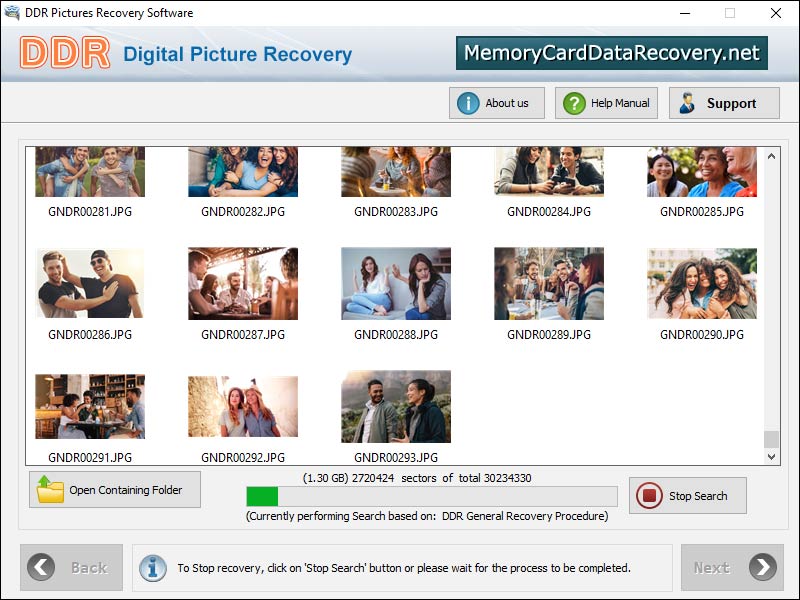Screen dimensions: 800x600
Task: Click the red stop icon for Stop Search
Action: click(649, 495)
